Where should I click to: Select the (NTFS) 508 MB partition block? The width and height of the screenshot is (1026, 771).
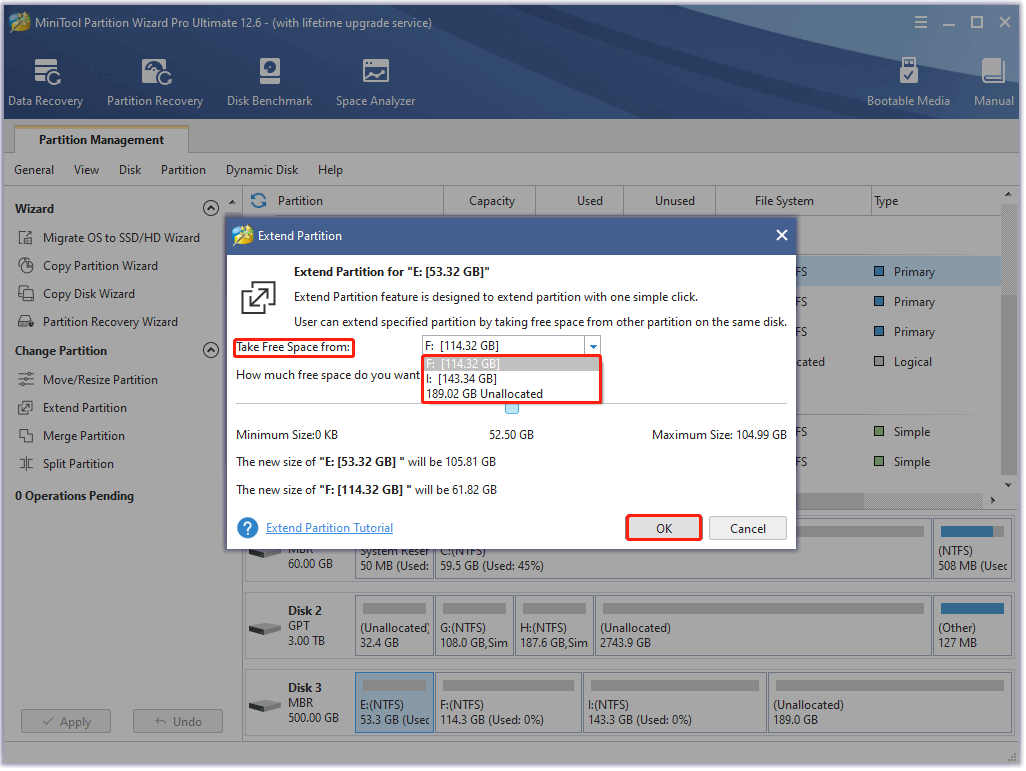pyautogui.click(x=972, y=549)
